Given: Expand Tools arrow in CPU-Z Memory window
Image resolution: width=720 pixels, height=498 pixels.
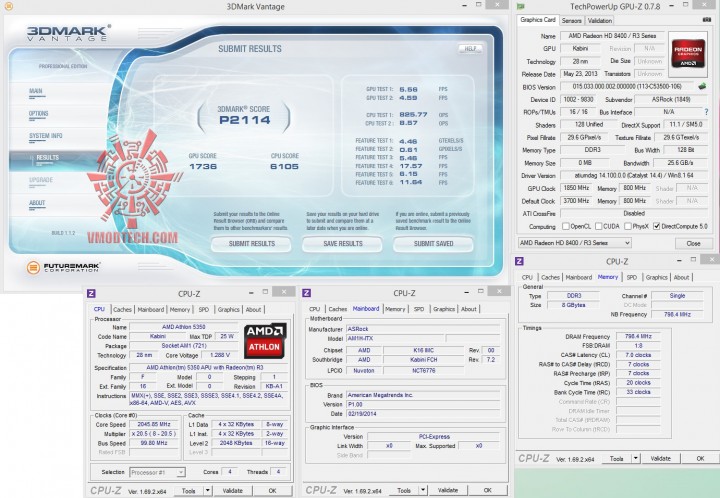Looking at the screenshot, I should click(x=636, y=458).
